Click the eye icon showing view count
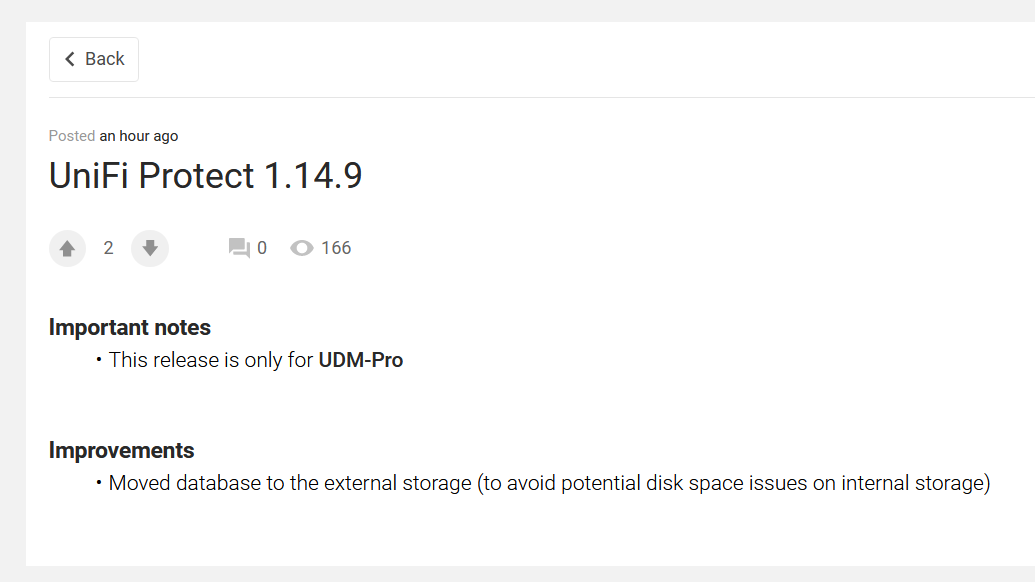 (x=301, y=247)
